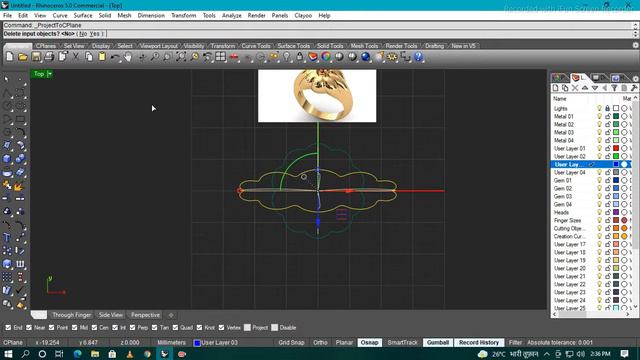Open the Layers panel options gear

click(636, 78)
